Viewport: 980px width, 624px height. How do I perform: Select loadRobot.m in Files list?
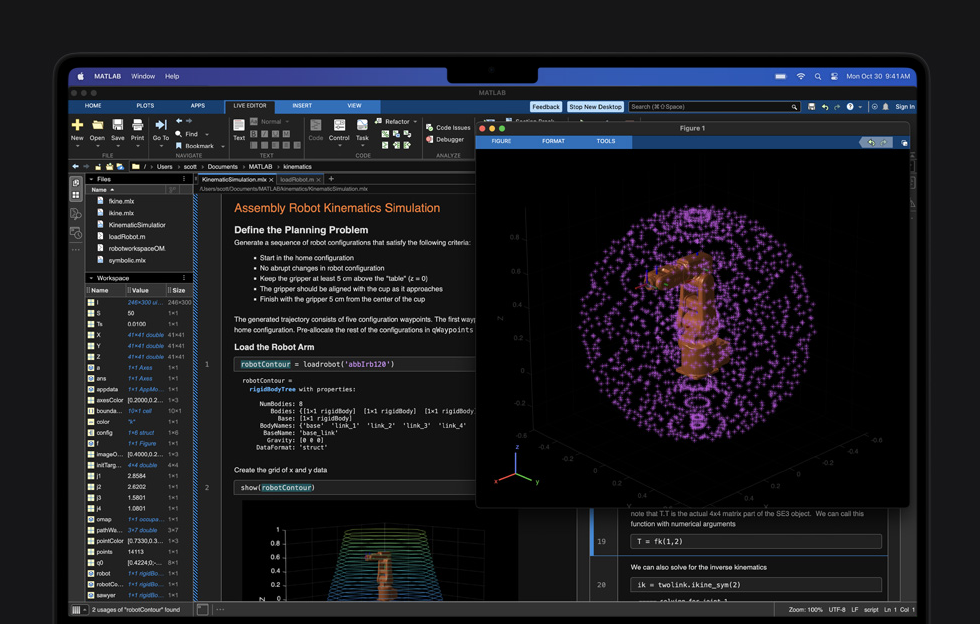pos(127,236)
